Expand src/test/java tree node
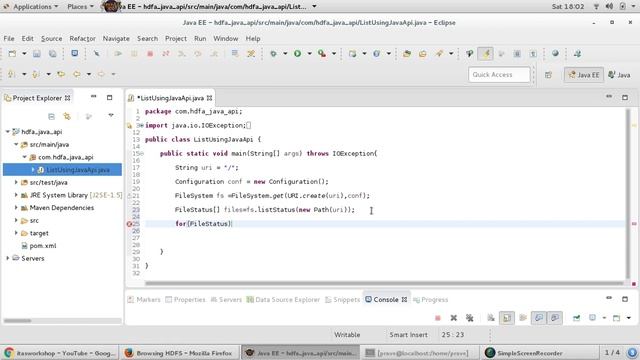The height and width of the screenshot is (360, 640). coord(16,182)
